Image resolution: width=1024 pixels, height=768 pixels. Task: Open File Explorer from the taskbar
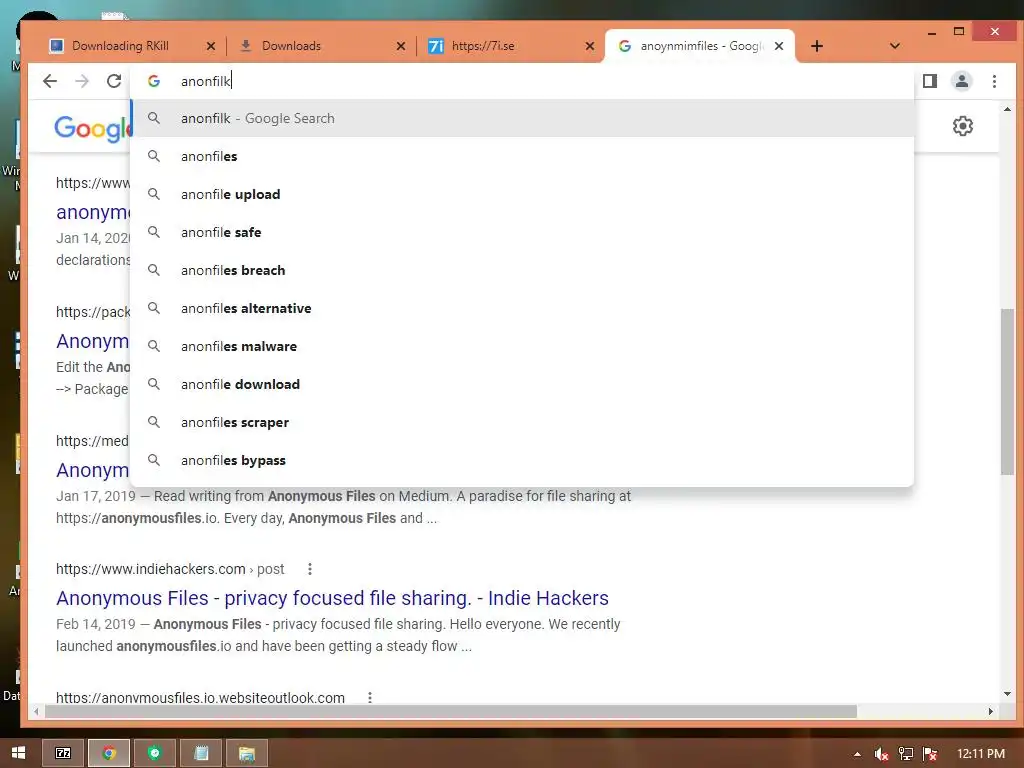[246, 753]
